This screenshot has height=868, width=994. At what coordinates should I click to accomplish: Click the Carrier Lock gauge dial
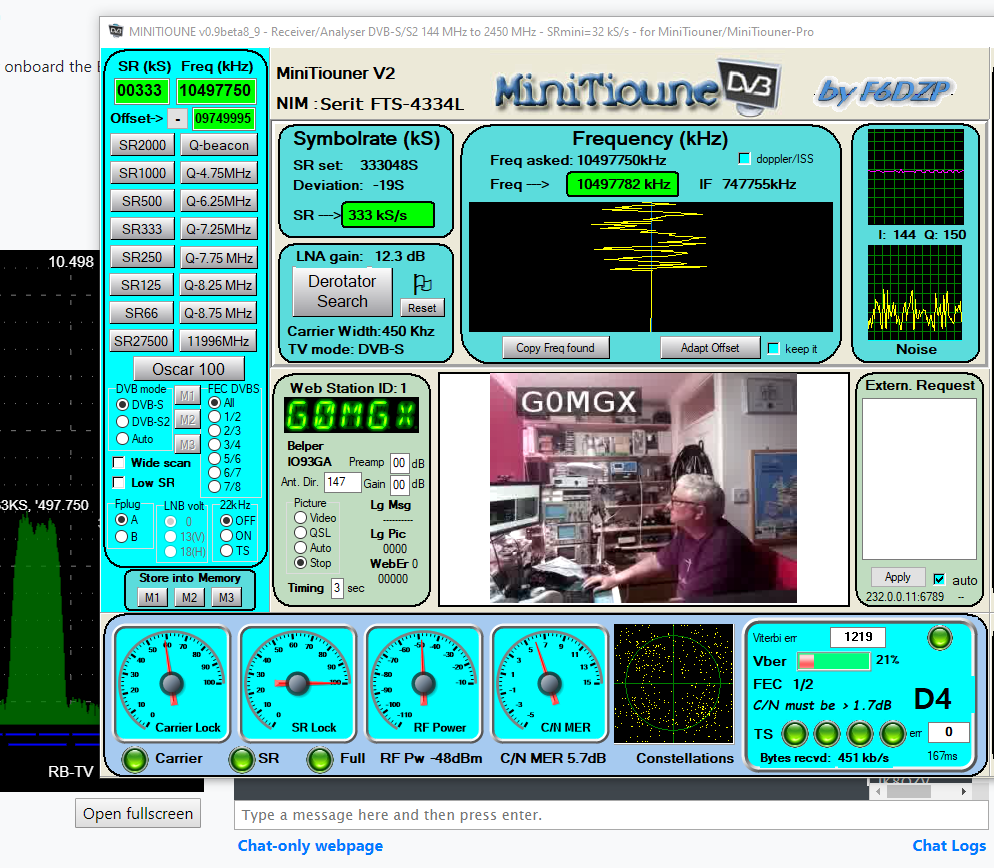tap(171, 683)
